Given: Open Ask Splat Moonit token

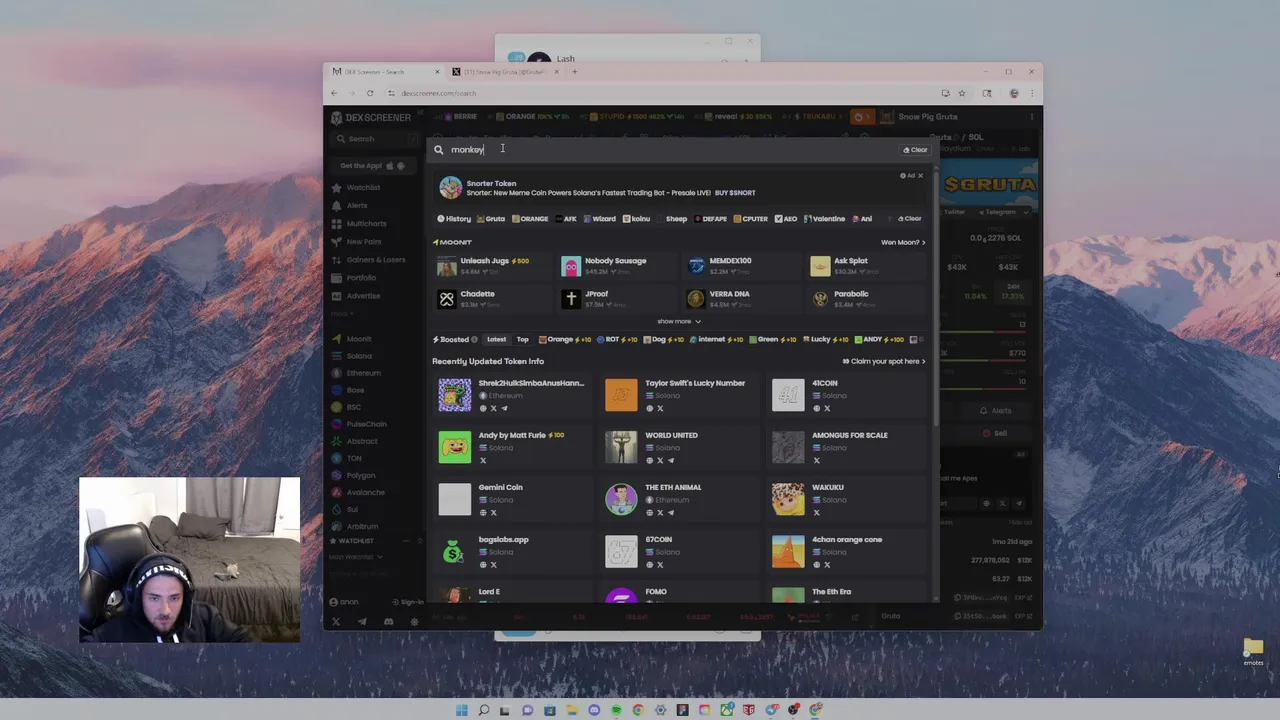Looking at the screenshot, I should pos(866,266).
